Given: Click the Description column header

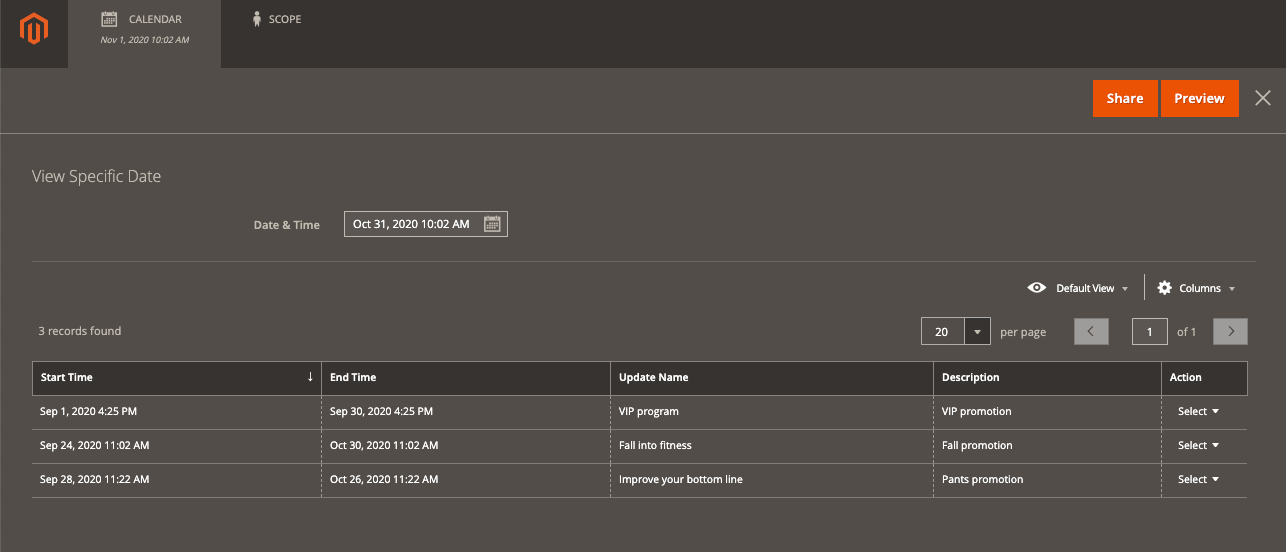Looking at the screenshot, I should coord(1047,377).
